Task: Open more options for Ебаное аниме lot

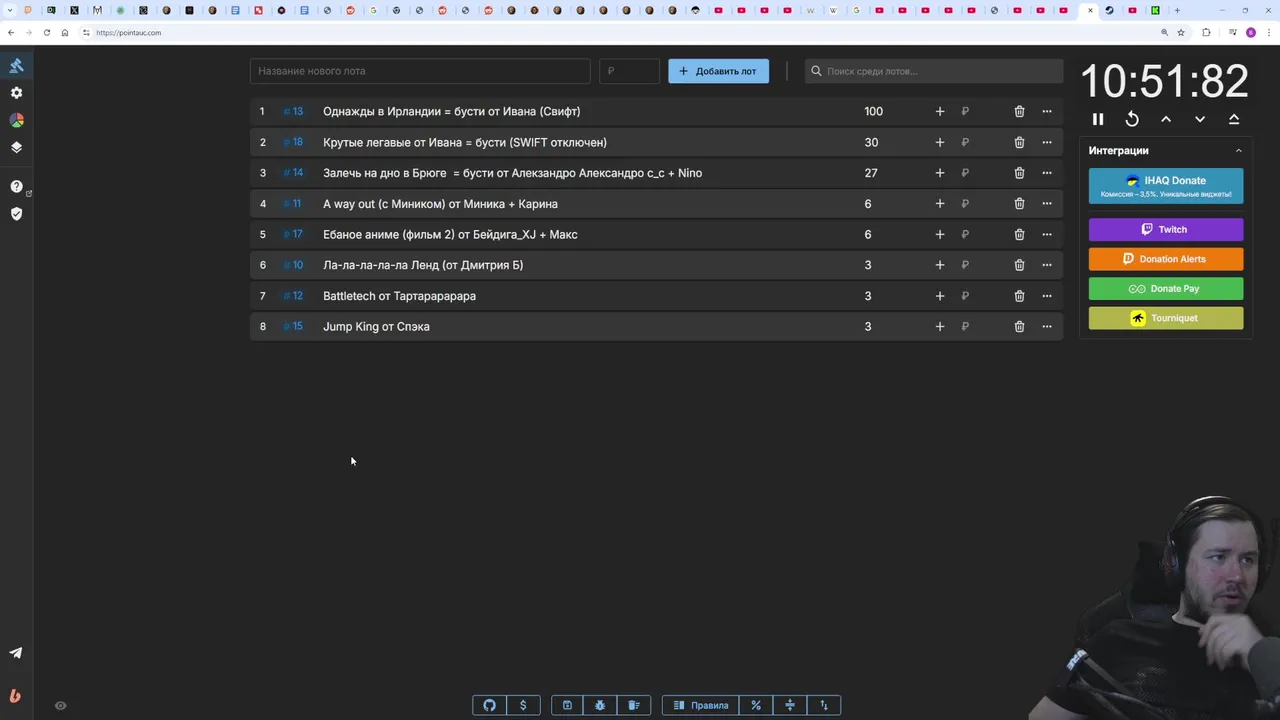Action: [1046, 234]
